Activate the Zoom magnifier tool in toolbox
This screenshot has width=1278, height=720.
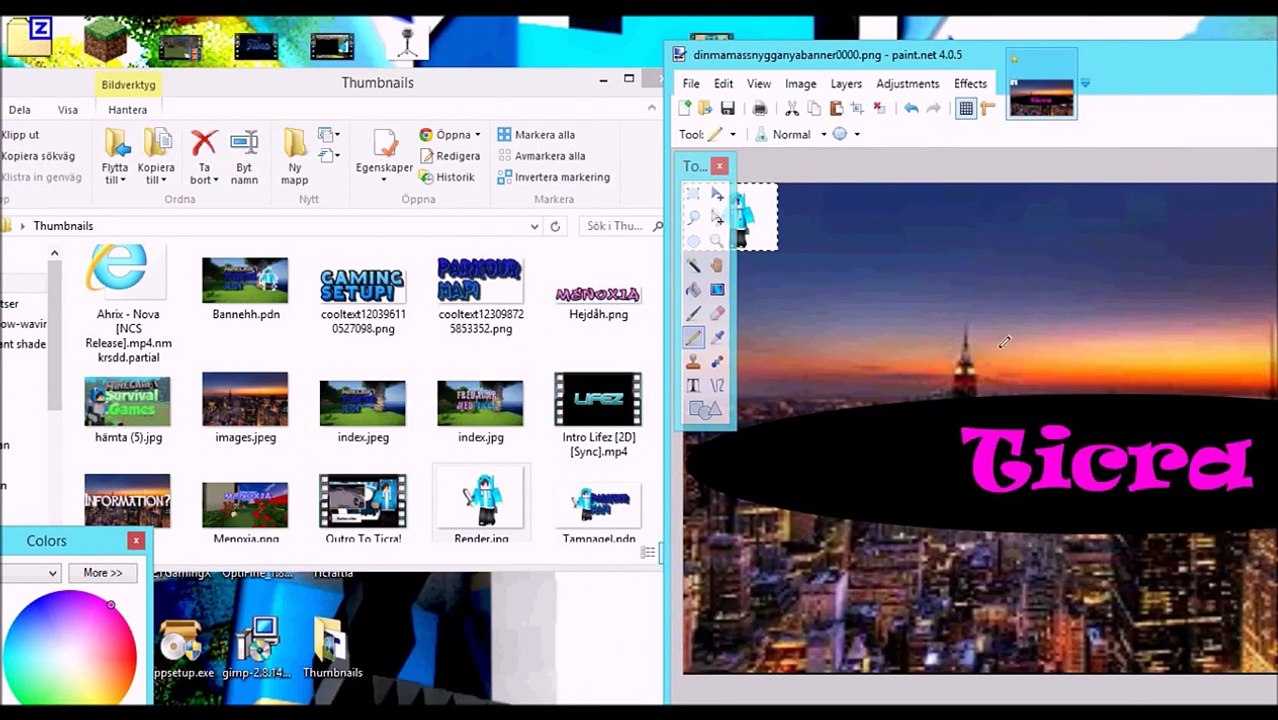tap(717, 241)
